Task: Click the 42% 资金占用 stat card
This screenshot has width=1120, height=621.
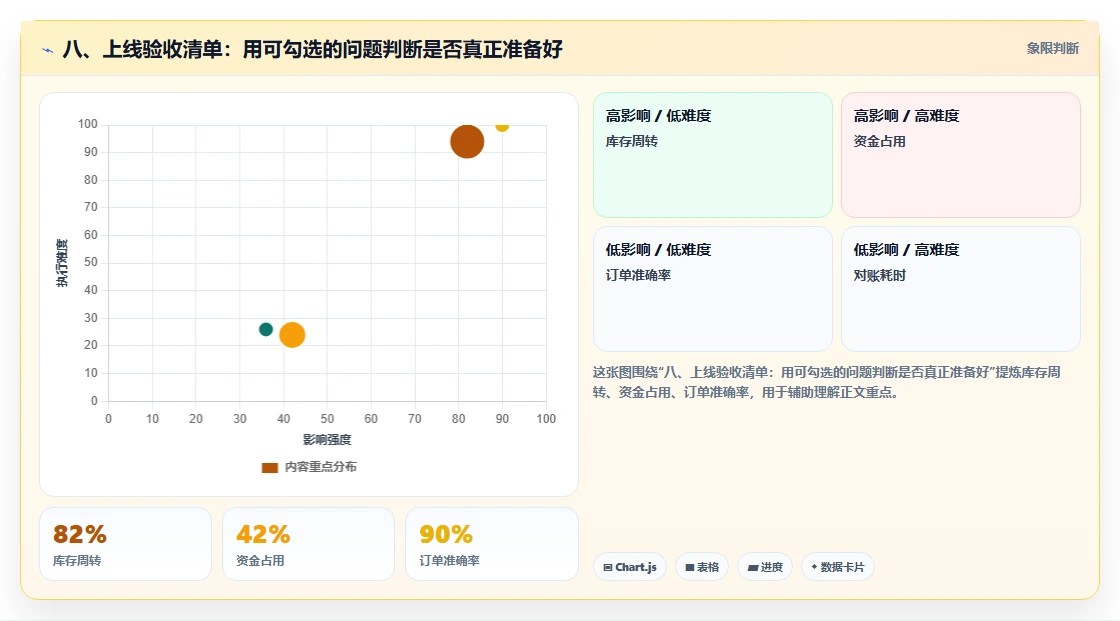Action: tap(309, 544)
